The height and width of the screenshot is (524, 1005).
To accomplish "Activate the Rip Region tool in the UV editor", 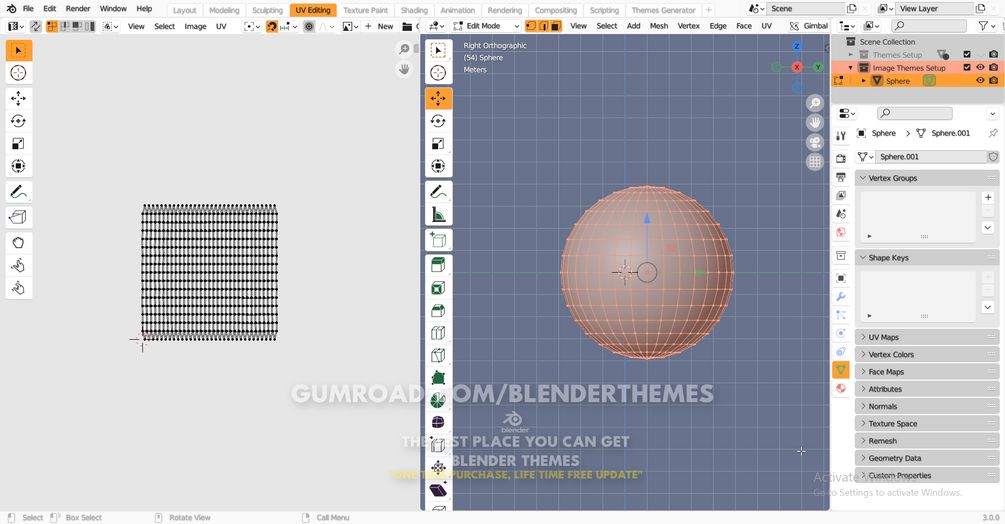I will coord(19,217).
